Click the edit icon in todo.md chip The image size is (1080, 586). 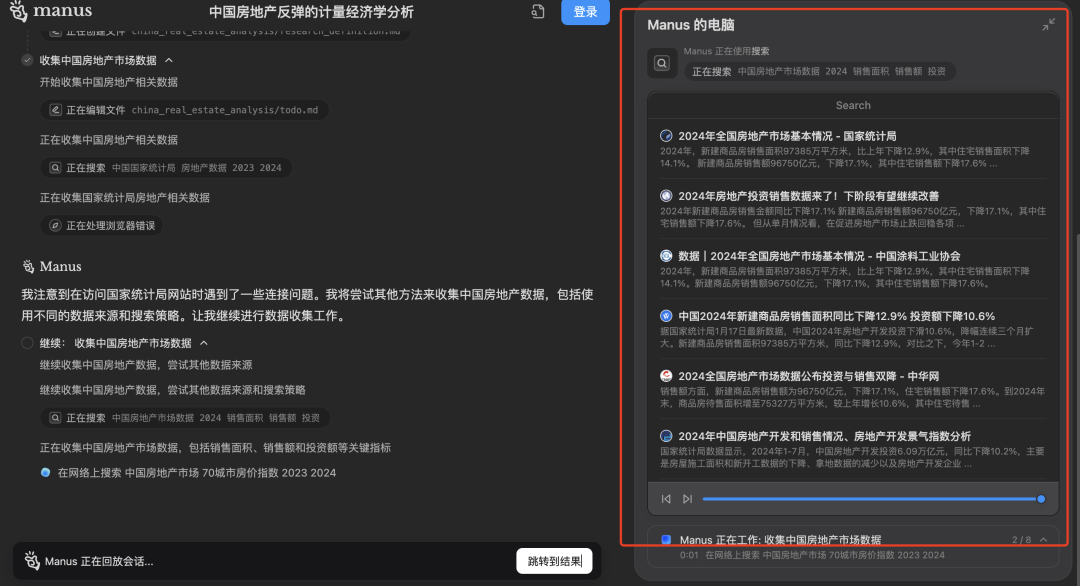pos(55,110)
